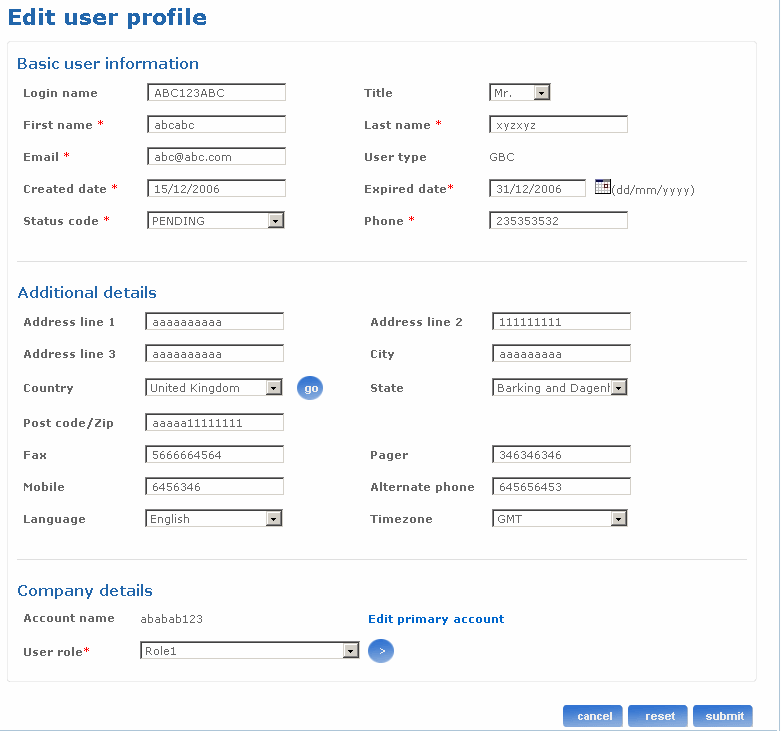Focus the Post code/Zip field
The width and height of the screenshot is (781, 731).
coord(215,423)
